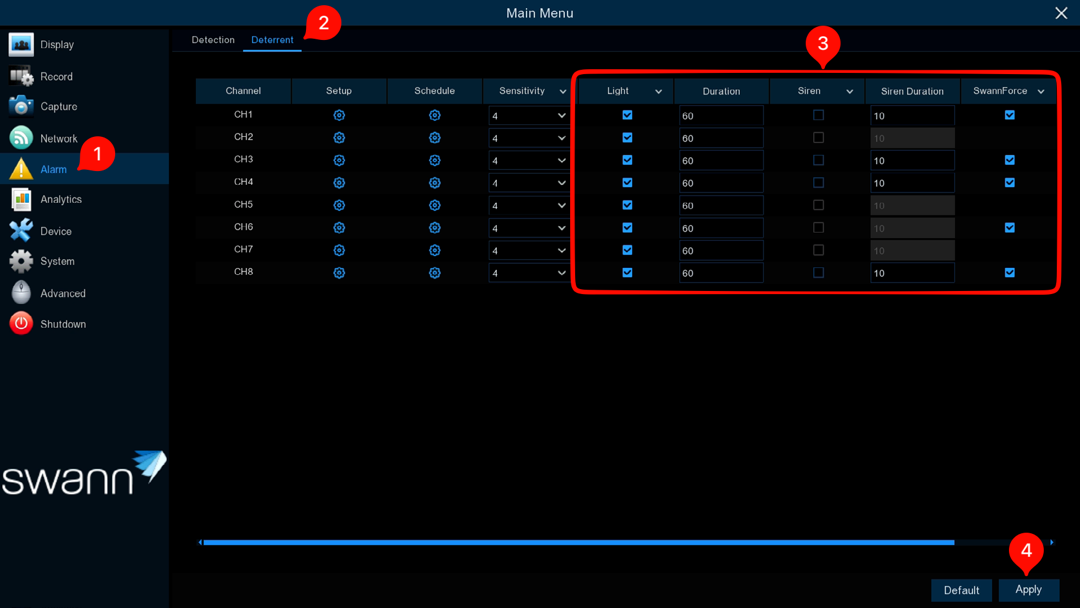Open CH7 Schedule gear icon

pos(435,250)
